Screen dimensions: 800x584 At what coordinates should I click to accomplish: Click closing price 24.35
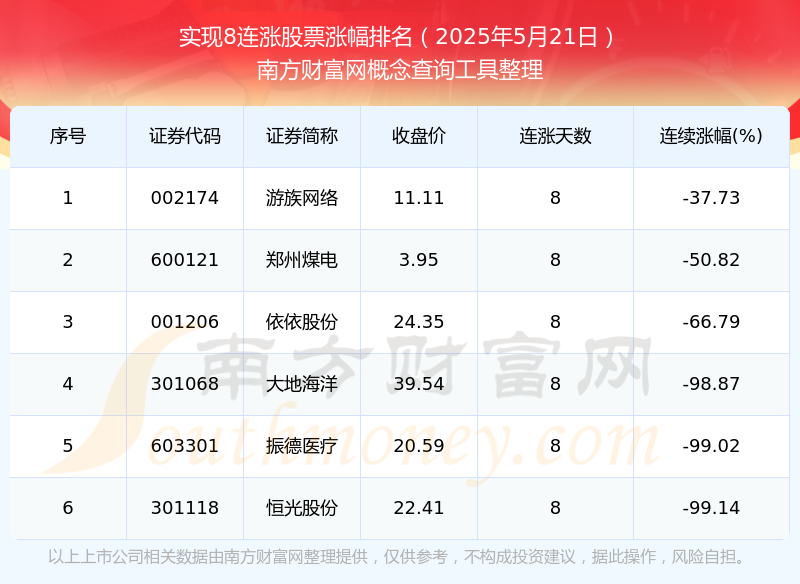[x=419, y=322]
